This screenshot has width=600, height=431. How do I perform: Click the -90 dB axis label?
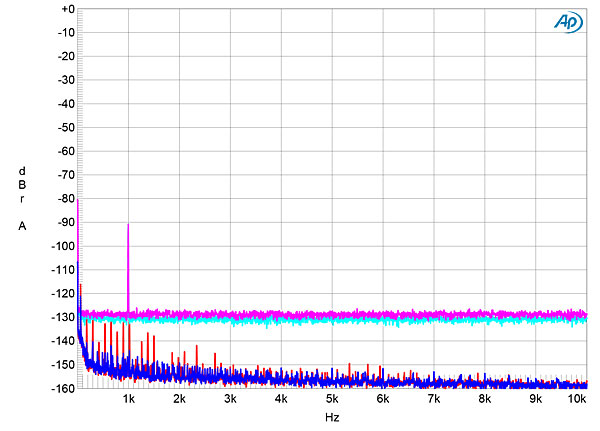[66, 222]
